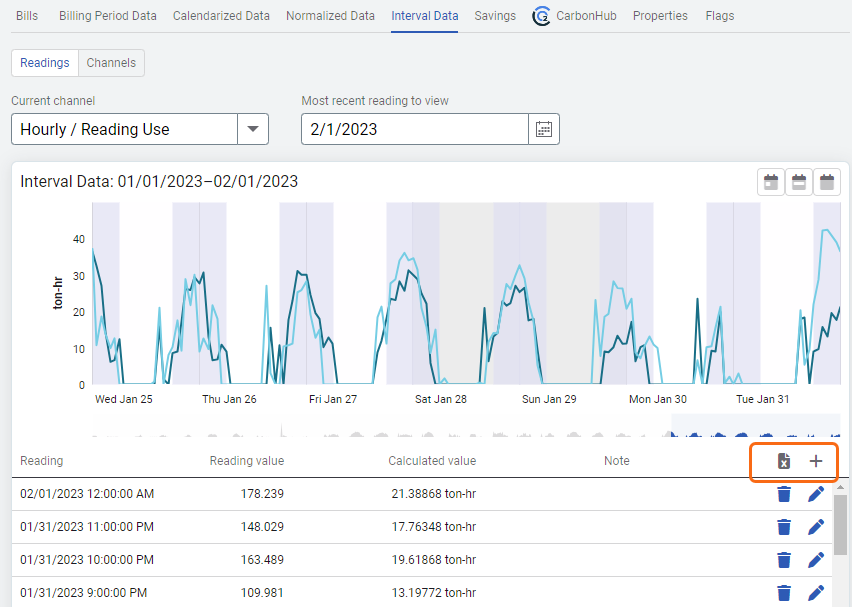
Task: Click the middle calendar range icon in chart header
Action: tap(799, 182)
